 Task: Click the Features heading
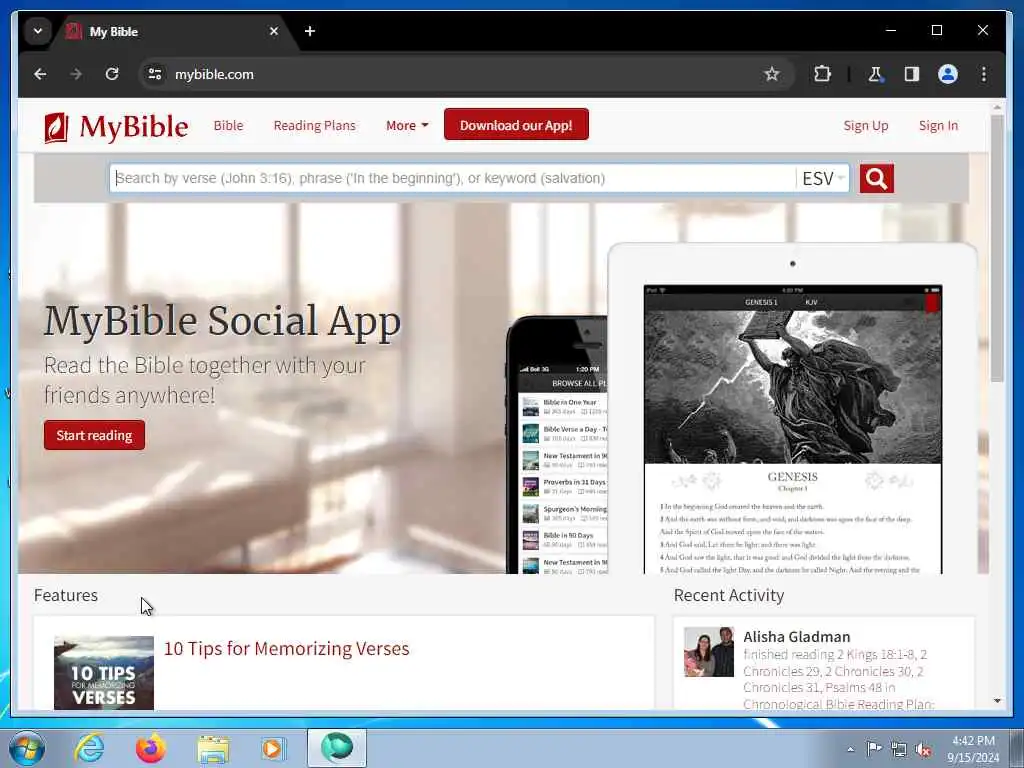point(66,595)
